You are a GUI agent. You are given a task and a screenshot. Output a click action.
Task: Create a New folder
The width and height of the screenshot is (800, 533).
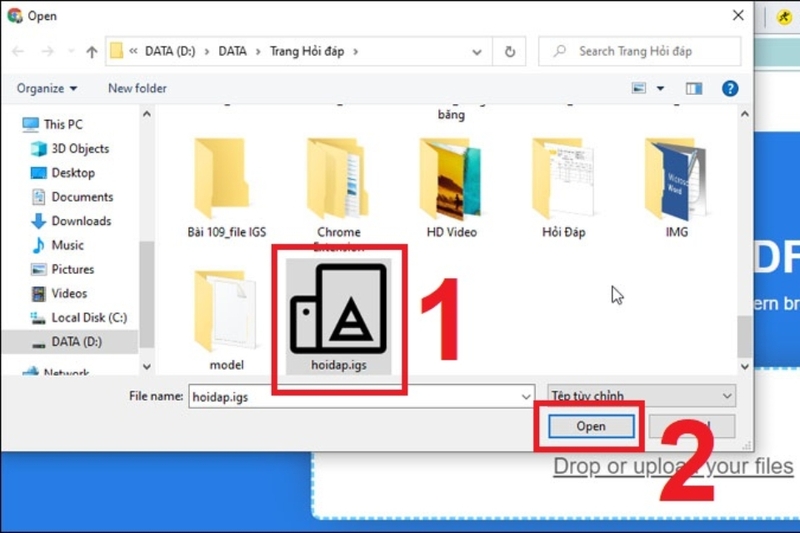coord(137,88)
